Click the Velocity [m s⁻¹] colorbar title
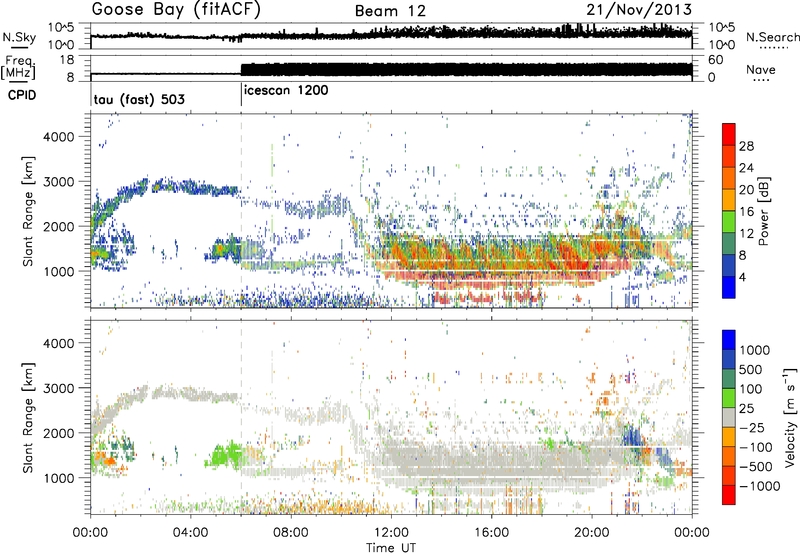800x554 pixels. click(790, 417)
